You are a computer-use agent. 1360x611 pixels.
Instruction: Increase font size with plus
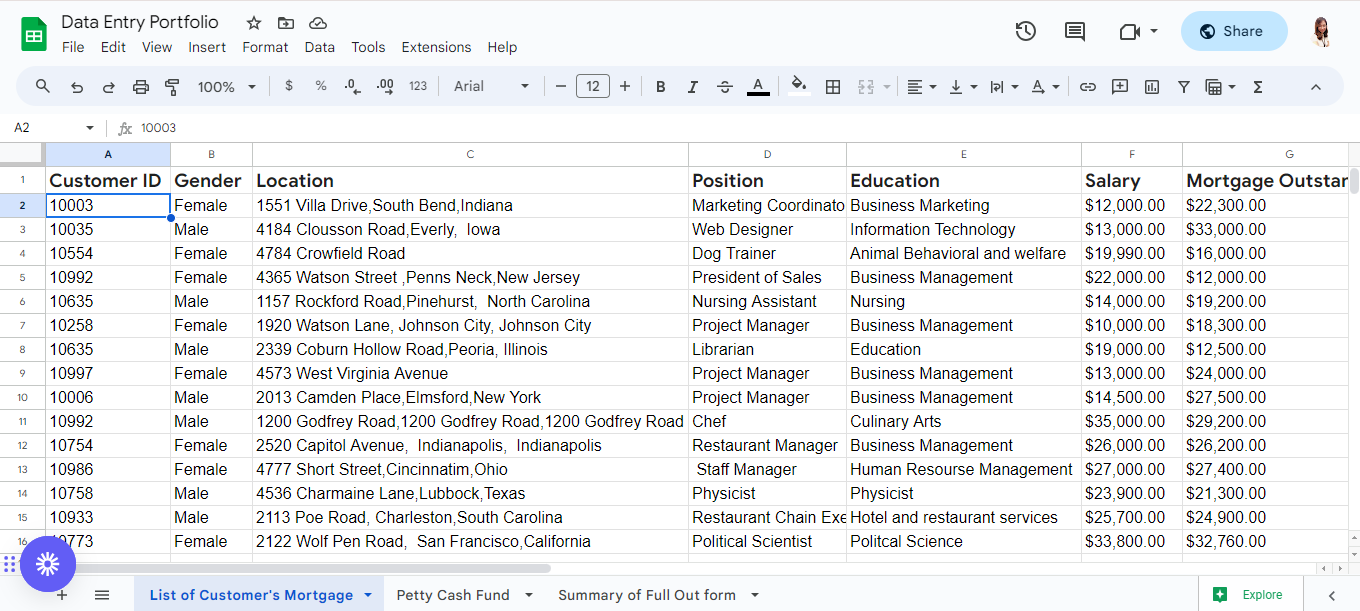tap(625, 87)
